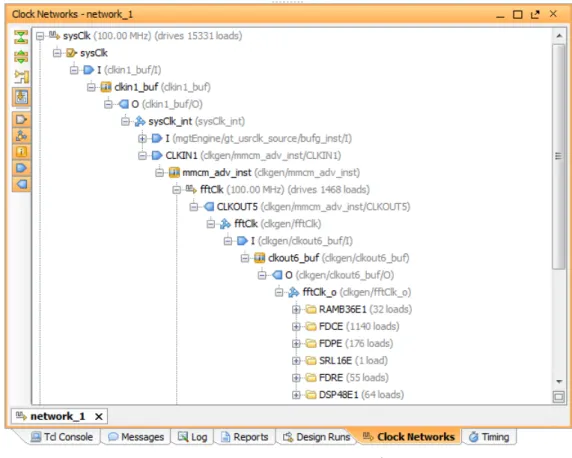
Task: Select the FDCE 1140 loads item
Action: tap(359, 326)
